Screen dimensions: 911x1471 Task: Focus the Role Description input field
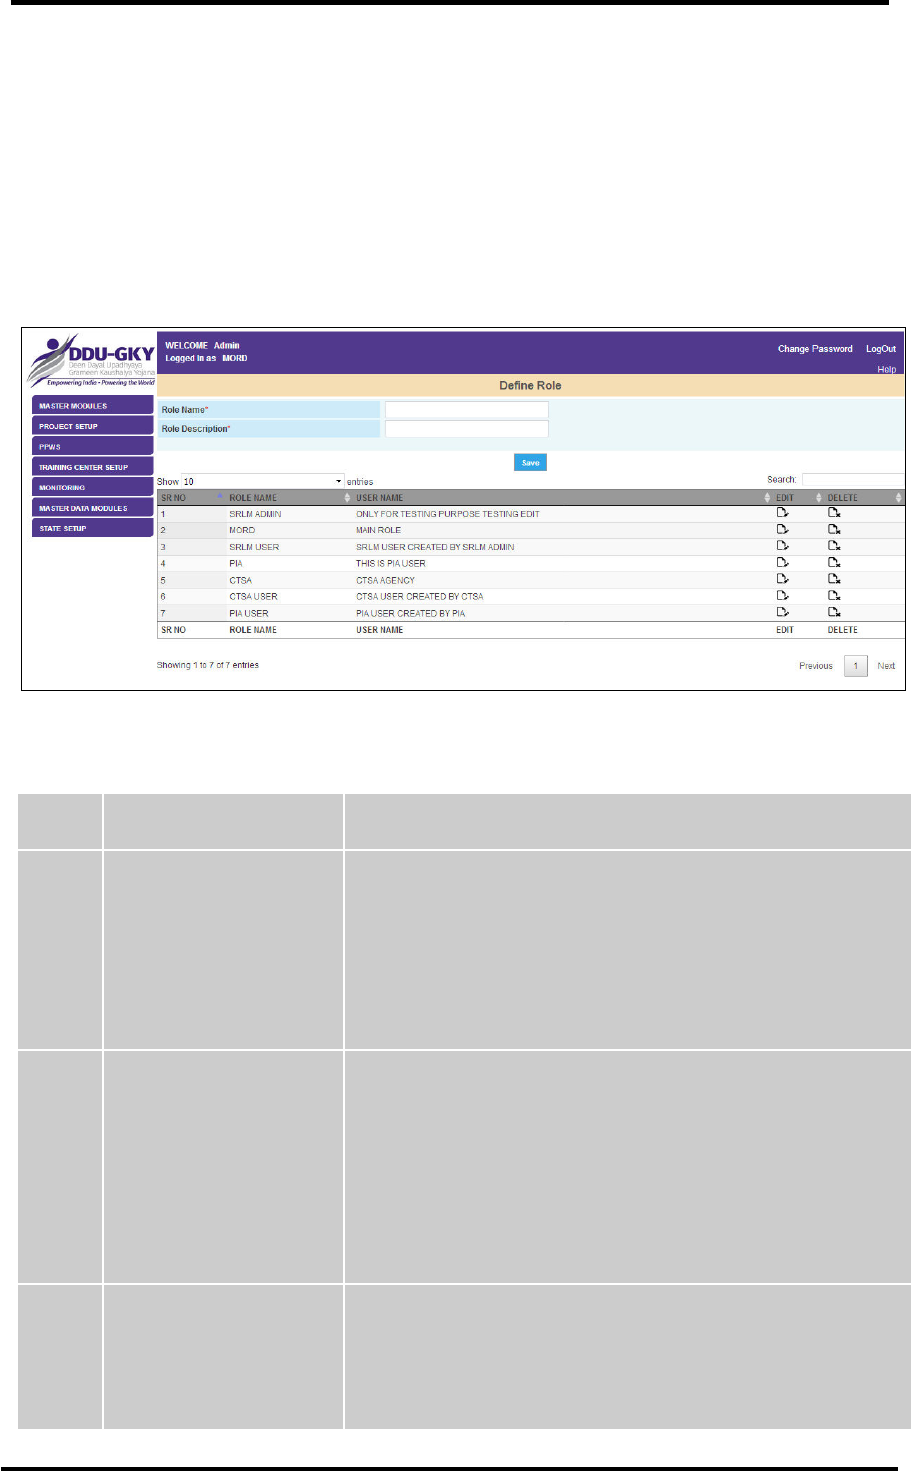pyautogui.click(x=467, y=429)
